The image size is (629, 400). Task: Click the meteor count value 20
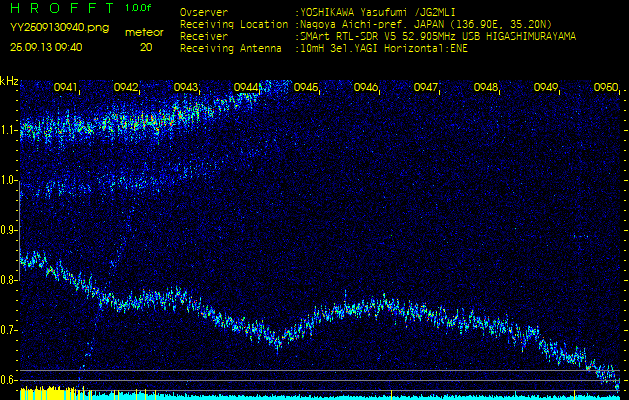tap(147, 47)
